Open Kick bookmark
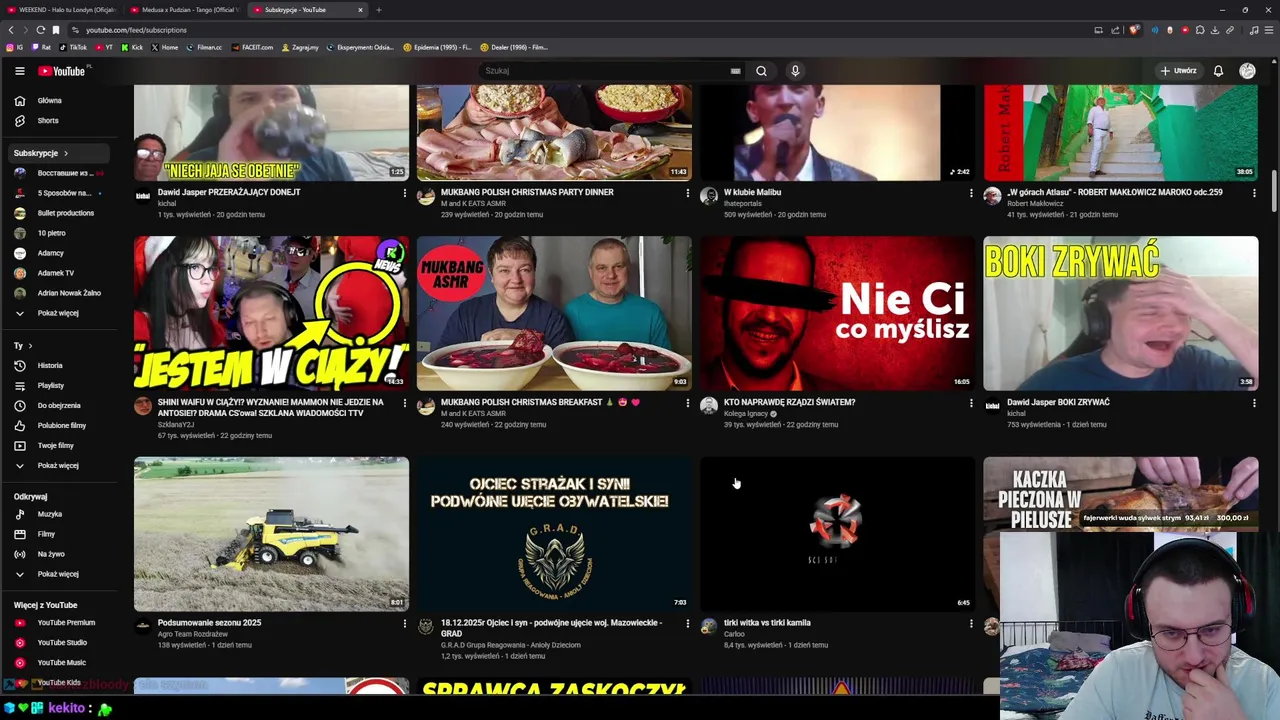 (133, 47)
